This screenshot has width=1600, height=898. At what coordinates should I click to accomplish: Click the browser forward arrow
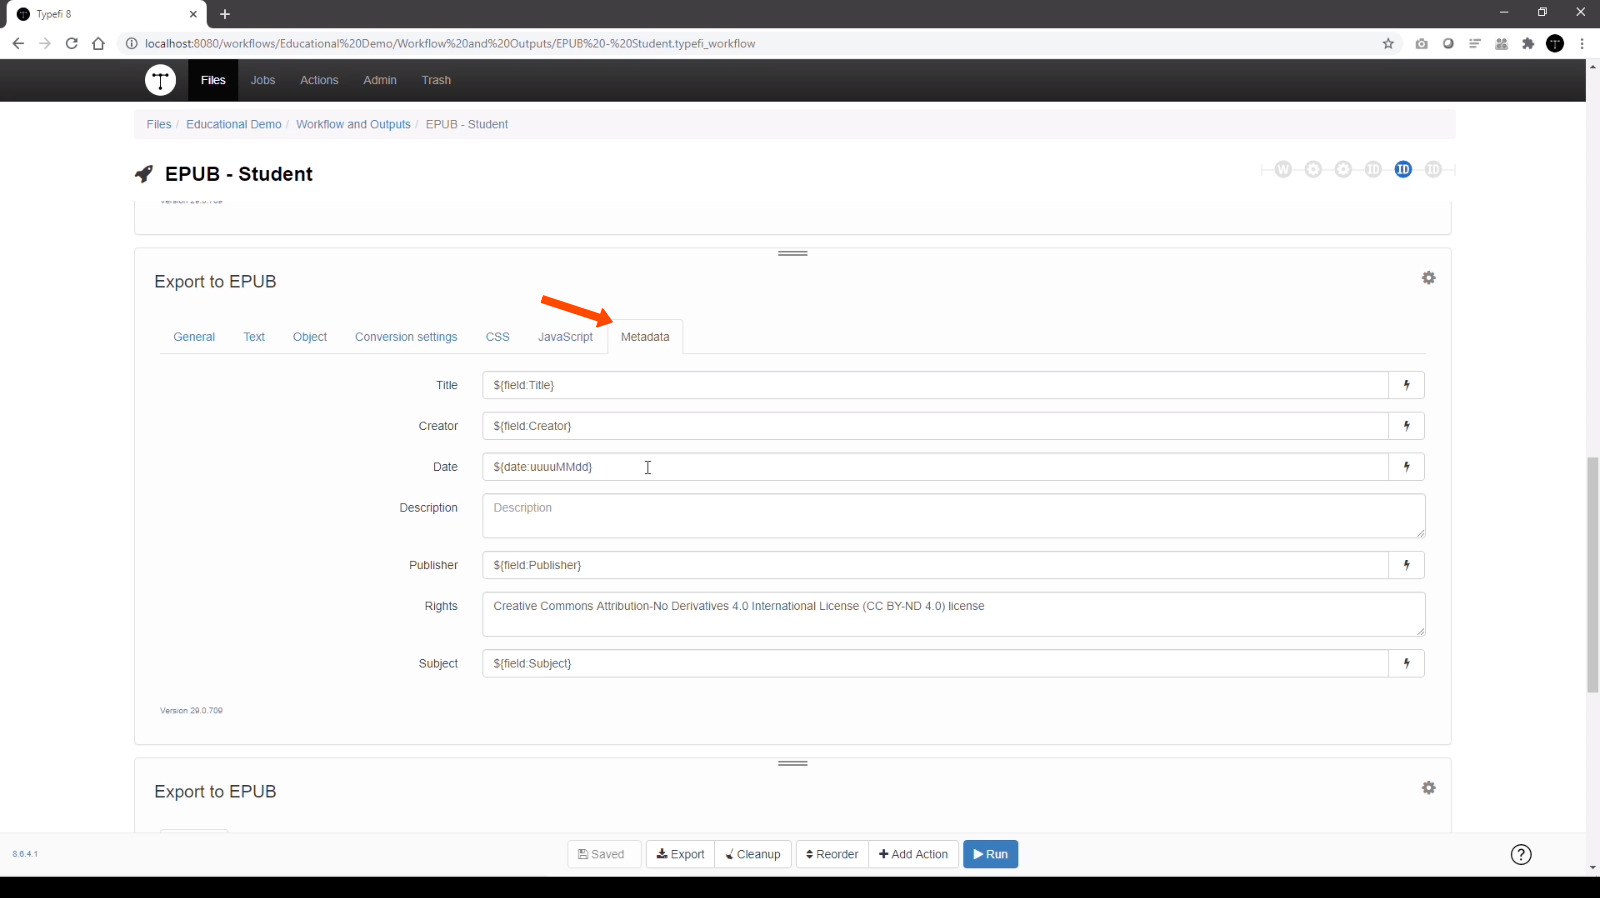(45, 43)
